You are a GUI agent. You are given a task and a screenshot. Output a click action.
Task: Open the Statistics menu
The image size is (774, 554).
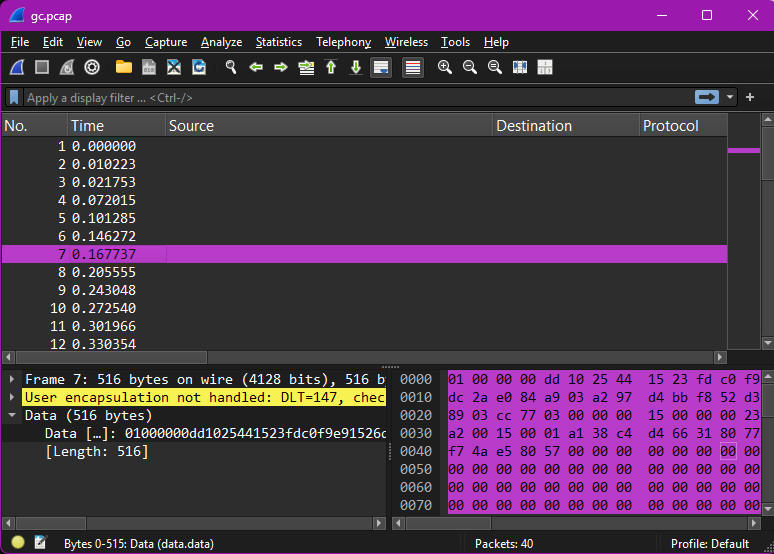point(278,42)
